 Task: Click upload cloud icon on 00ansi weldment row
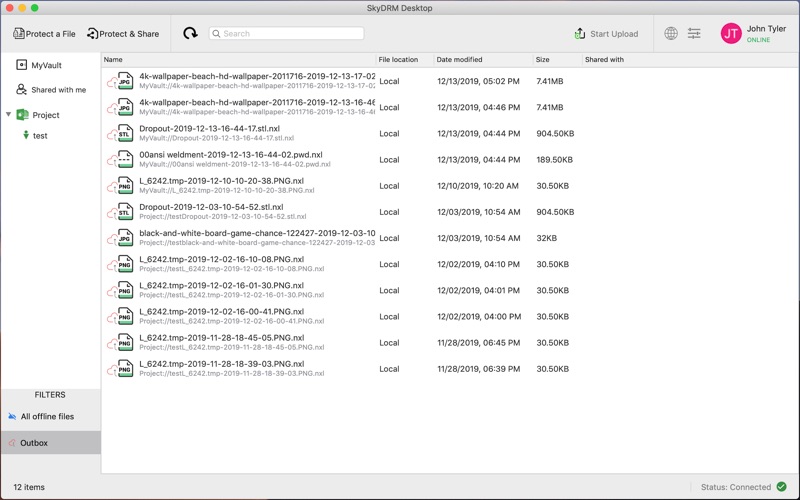tap(112, 161)
